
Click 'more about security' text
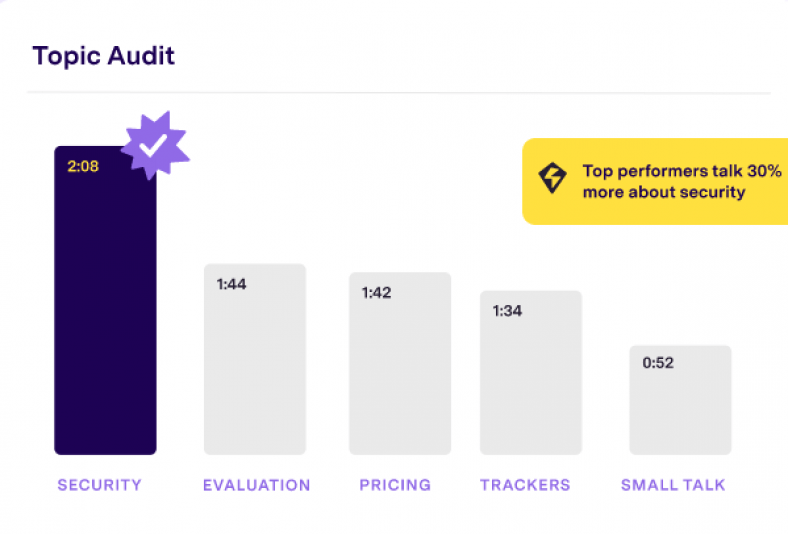[x=663, y=192]
